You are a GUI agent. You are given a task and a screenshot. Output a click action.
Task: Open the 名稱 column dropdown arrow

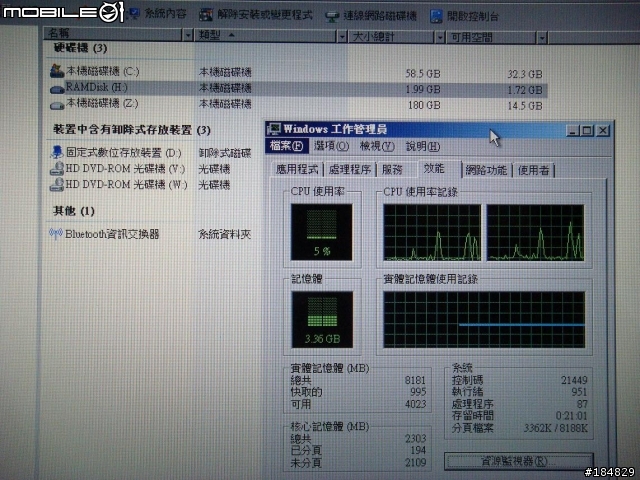point(188,36)
